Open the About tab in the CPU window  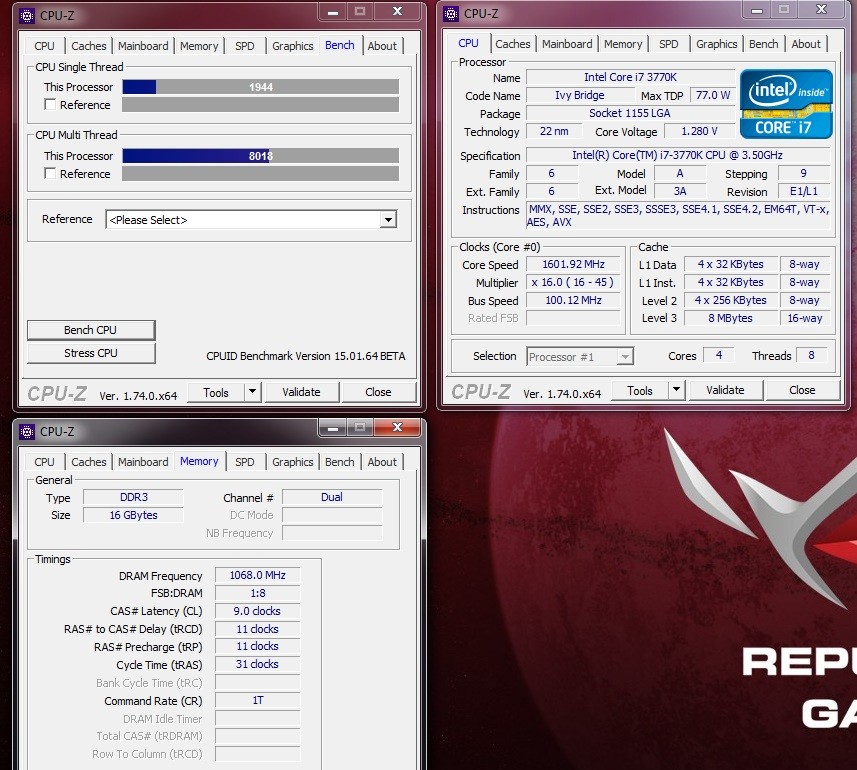tap(806, 44)
